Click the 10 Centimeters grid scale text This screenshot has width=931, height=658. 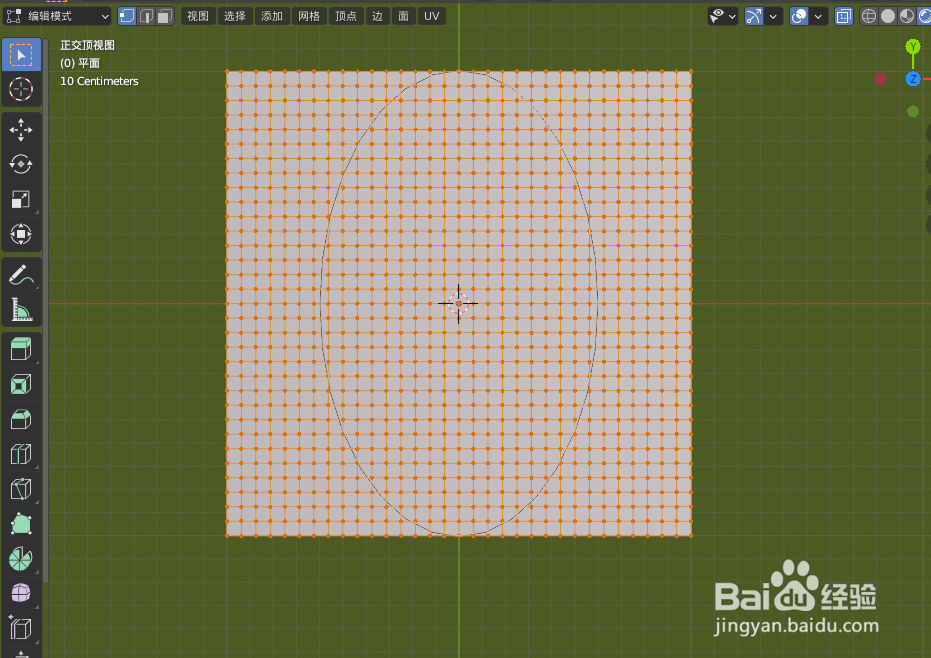[99, 81]
